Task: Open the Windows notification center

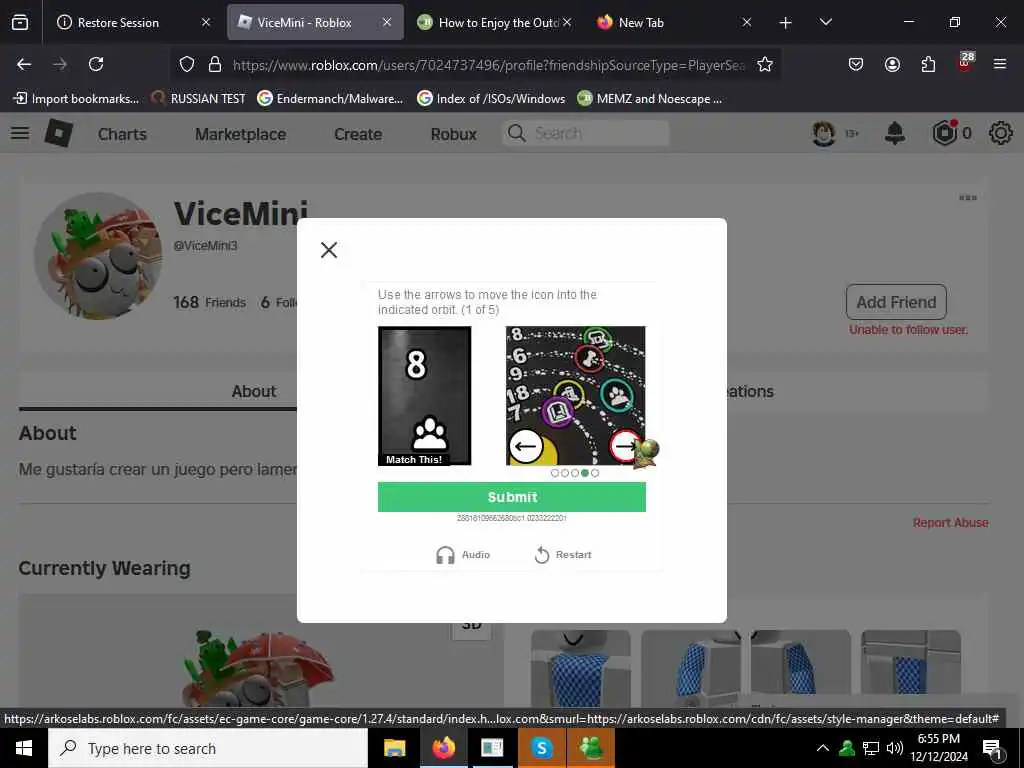Action: 993,749
